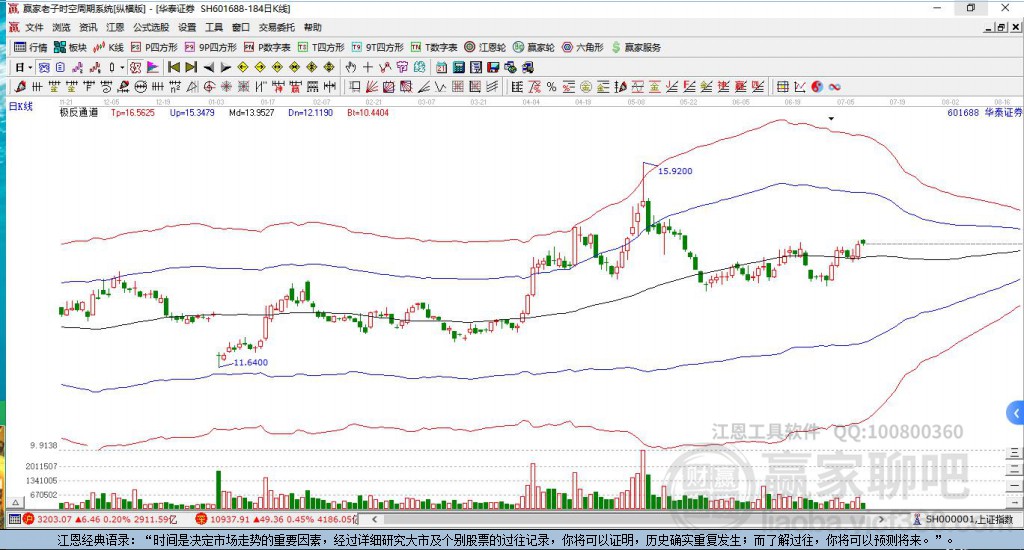The image size is (1024, 550).
Task: Select the crosshair cursor tool
Action: pyautogui.click(x=368, y=67)
